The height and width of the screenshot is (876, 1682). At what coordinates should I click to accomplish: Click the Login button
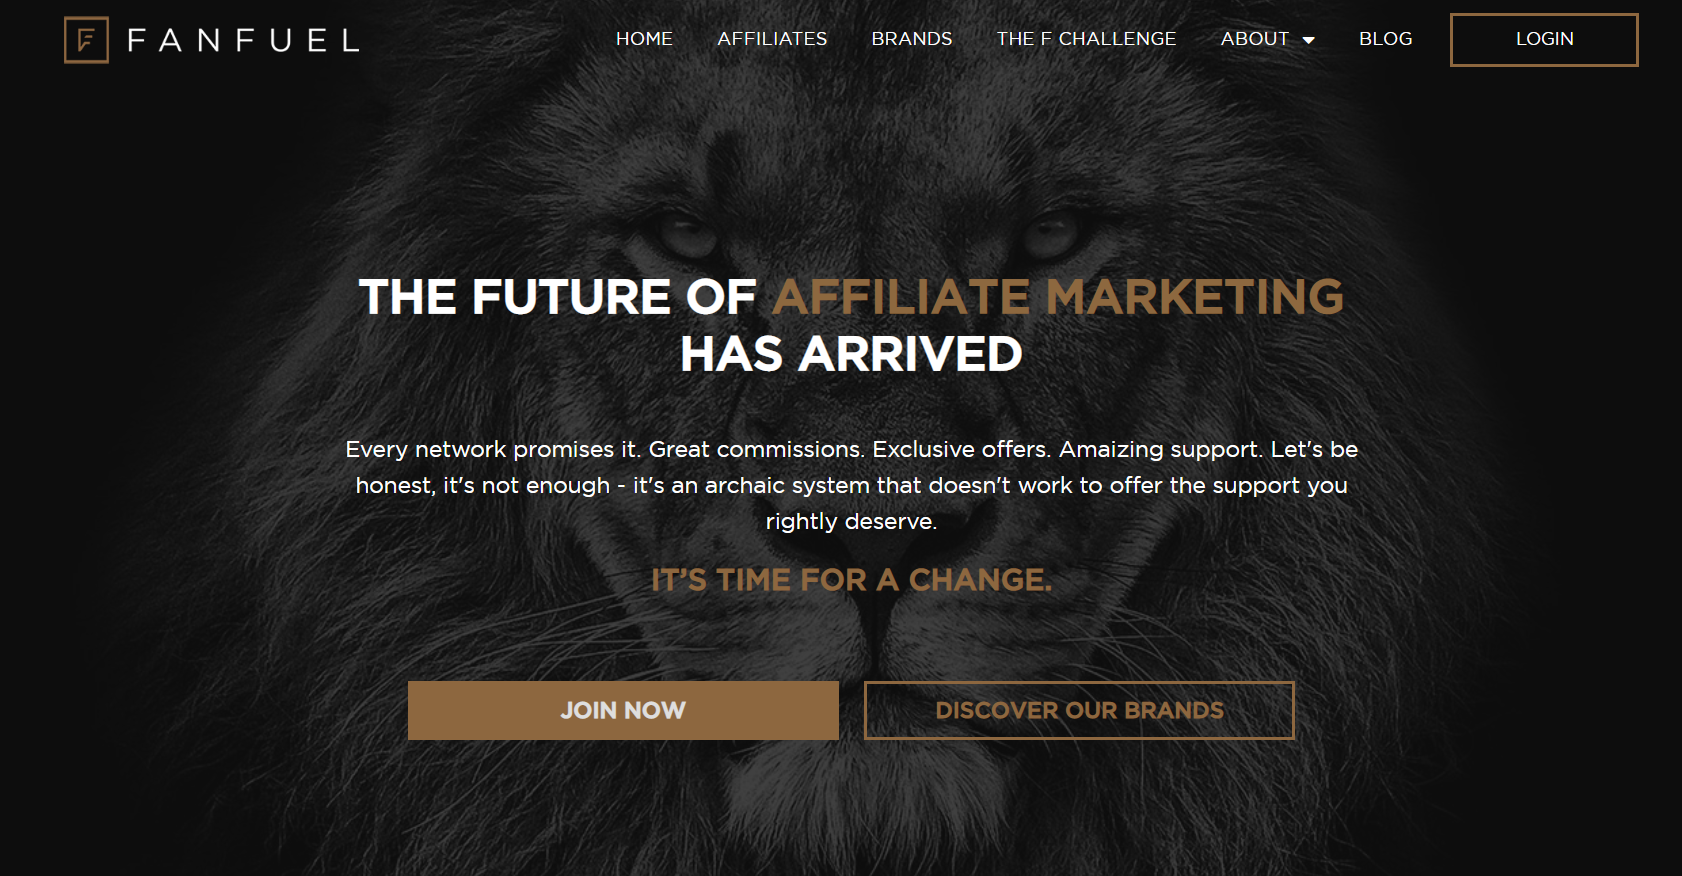click(x=1544, y=40)
